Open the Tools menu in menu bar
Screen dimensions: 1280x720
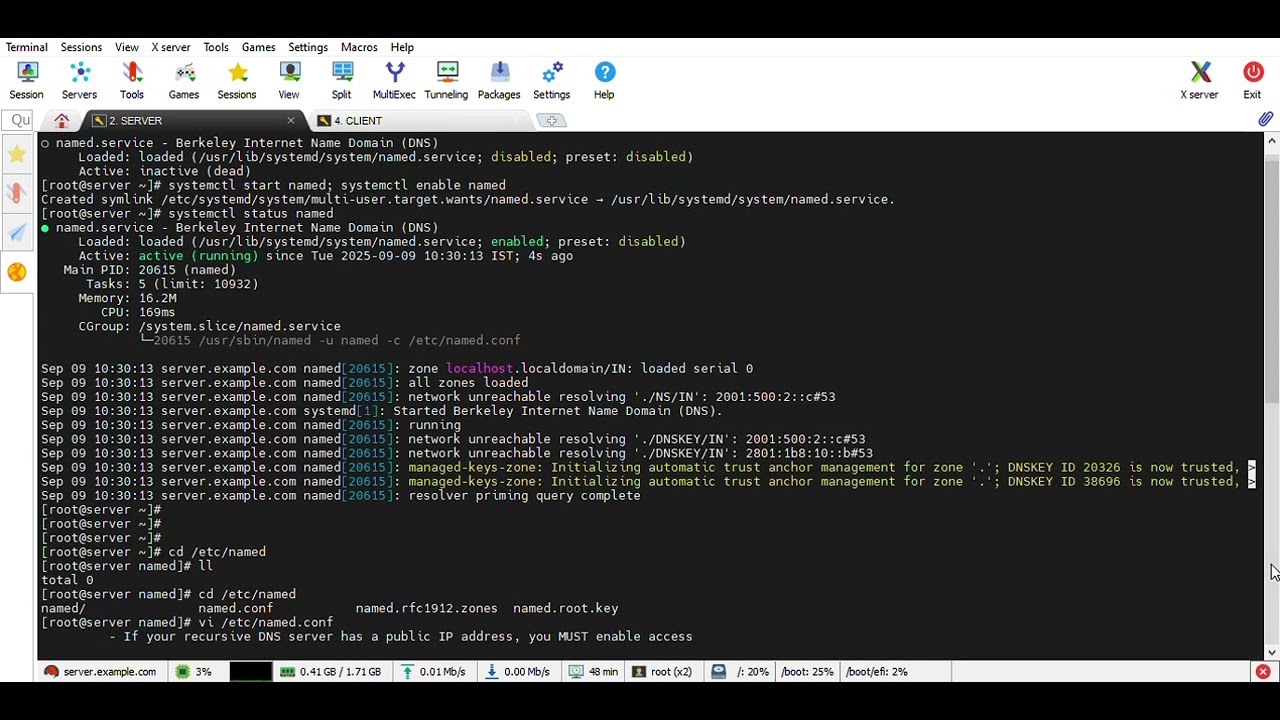click(216, 47)
